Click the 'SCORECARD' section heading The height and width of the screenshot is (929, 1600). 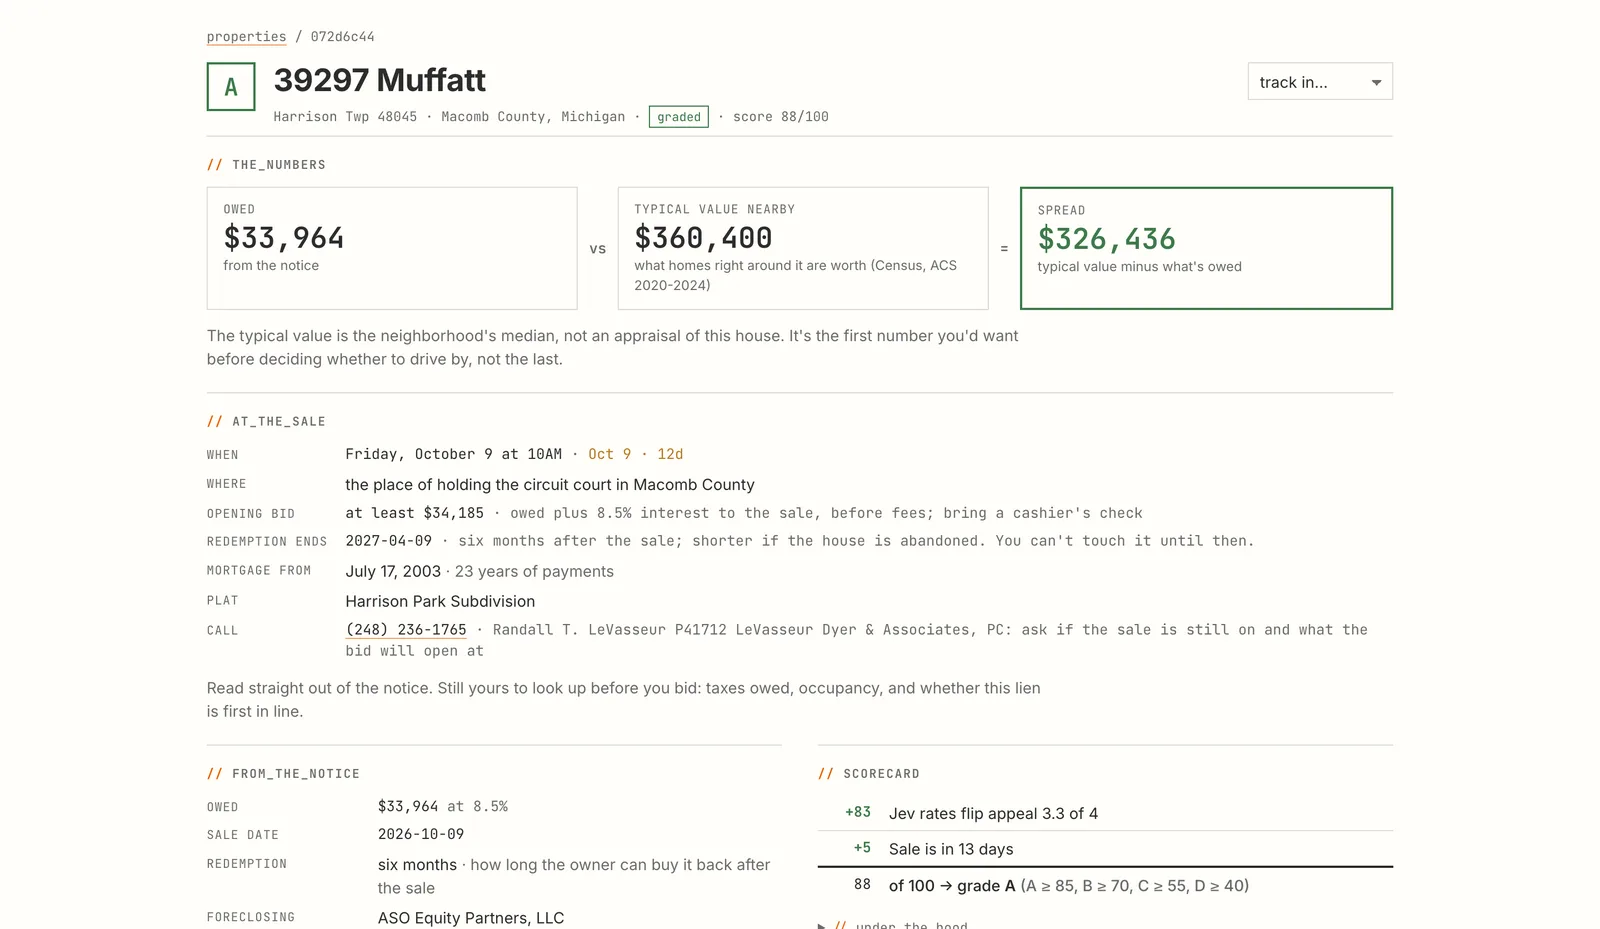881,774
